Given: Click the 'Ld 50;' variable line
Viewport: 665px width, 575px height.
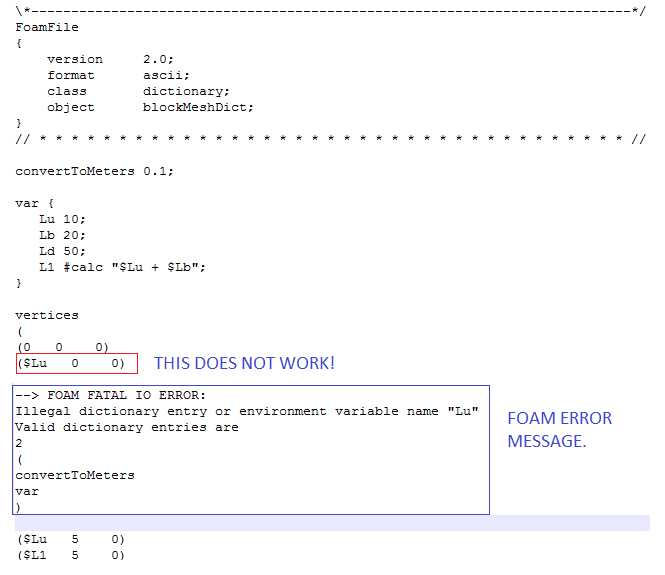Looking at the screenshot, I should (x=62, y=251).
